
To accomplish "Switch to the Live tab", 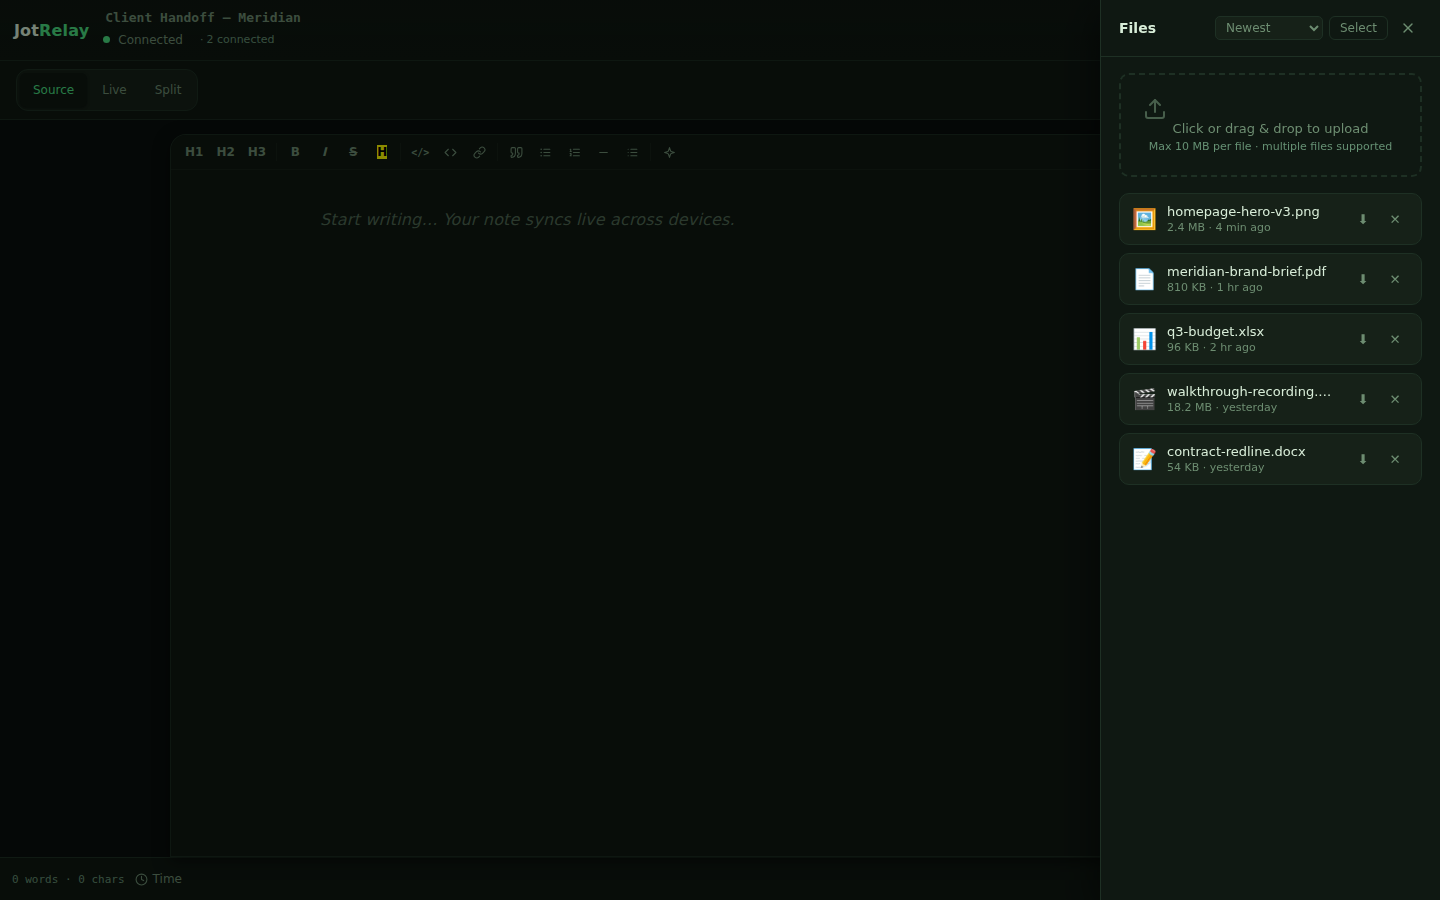I will coord(114,90).
